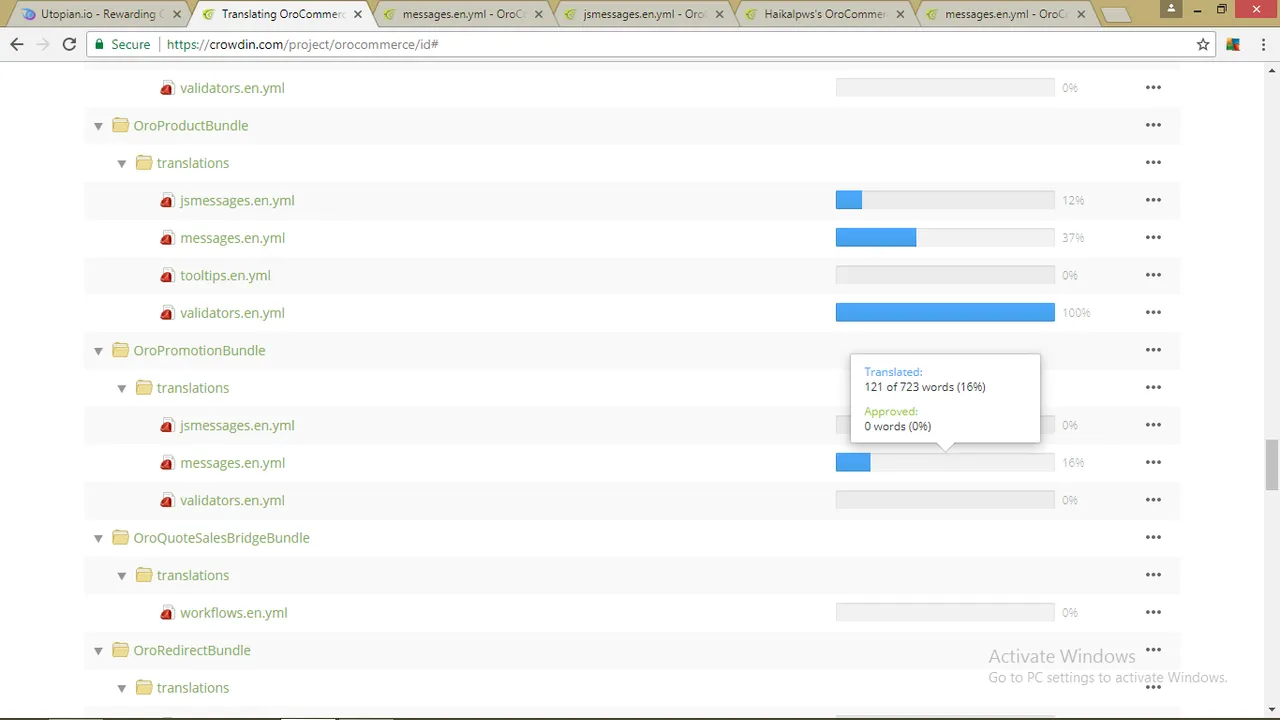Open more options for tooltips.en.yml row
Image resolution: width=1280 pixels, height=720 pixels.
pyautogui.click(x=1153, y=275)
